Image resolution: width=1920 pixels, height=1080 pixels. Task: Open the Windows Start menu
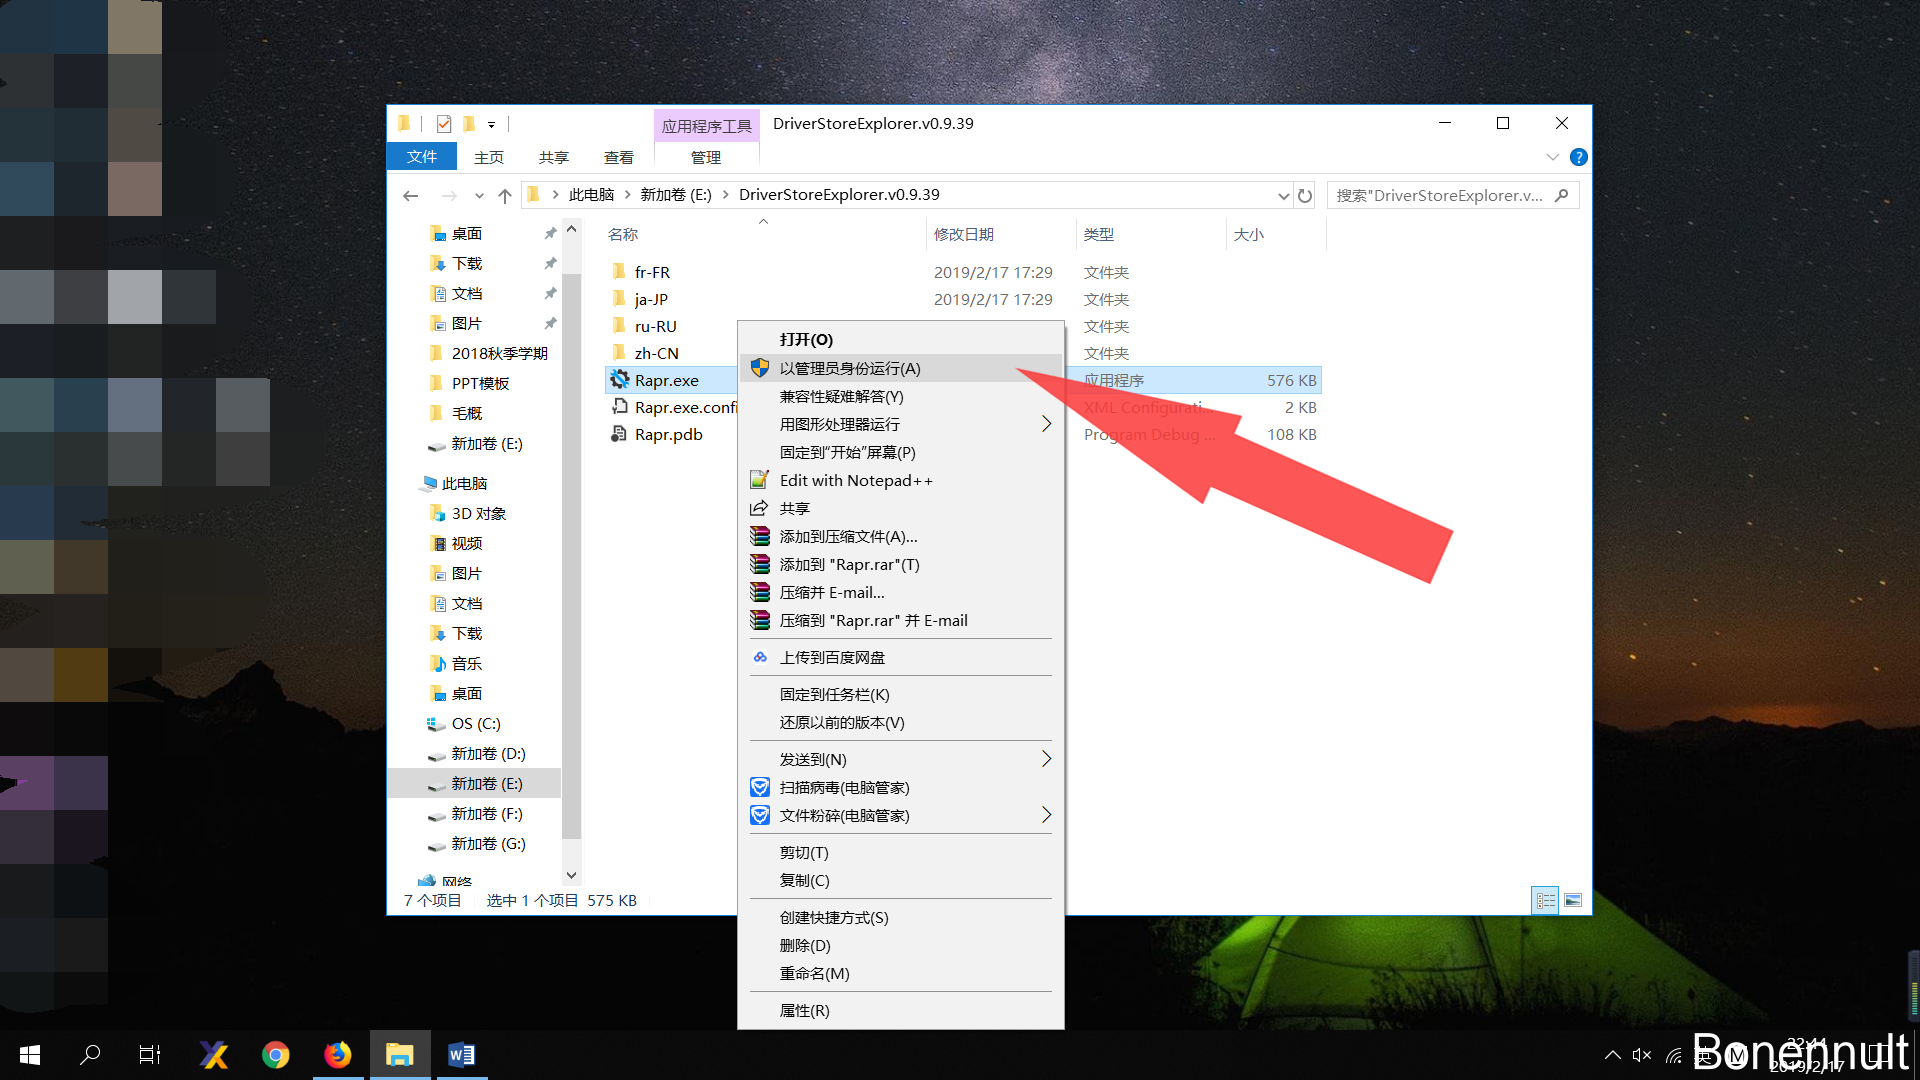coord(30,1054)
